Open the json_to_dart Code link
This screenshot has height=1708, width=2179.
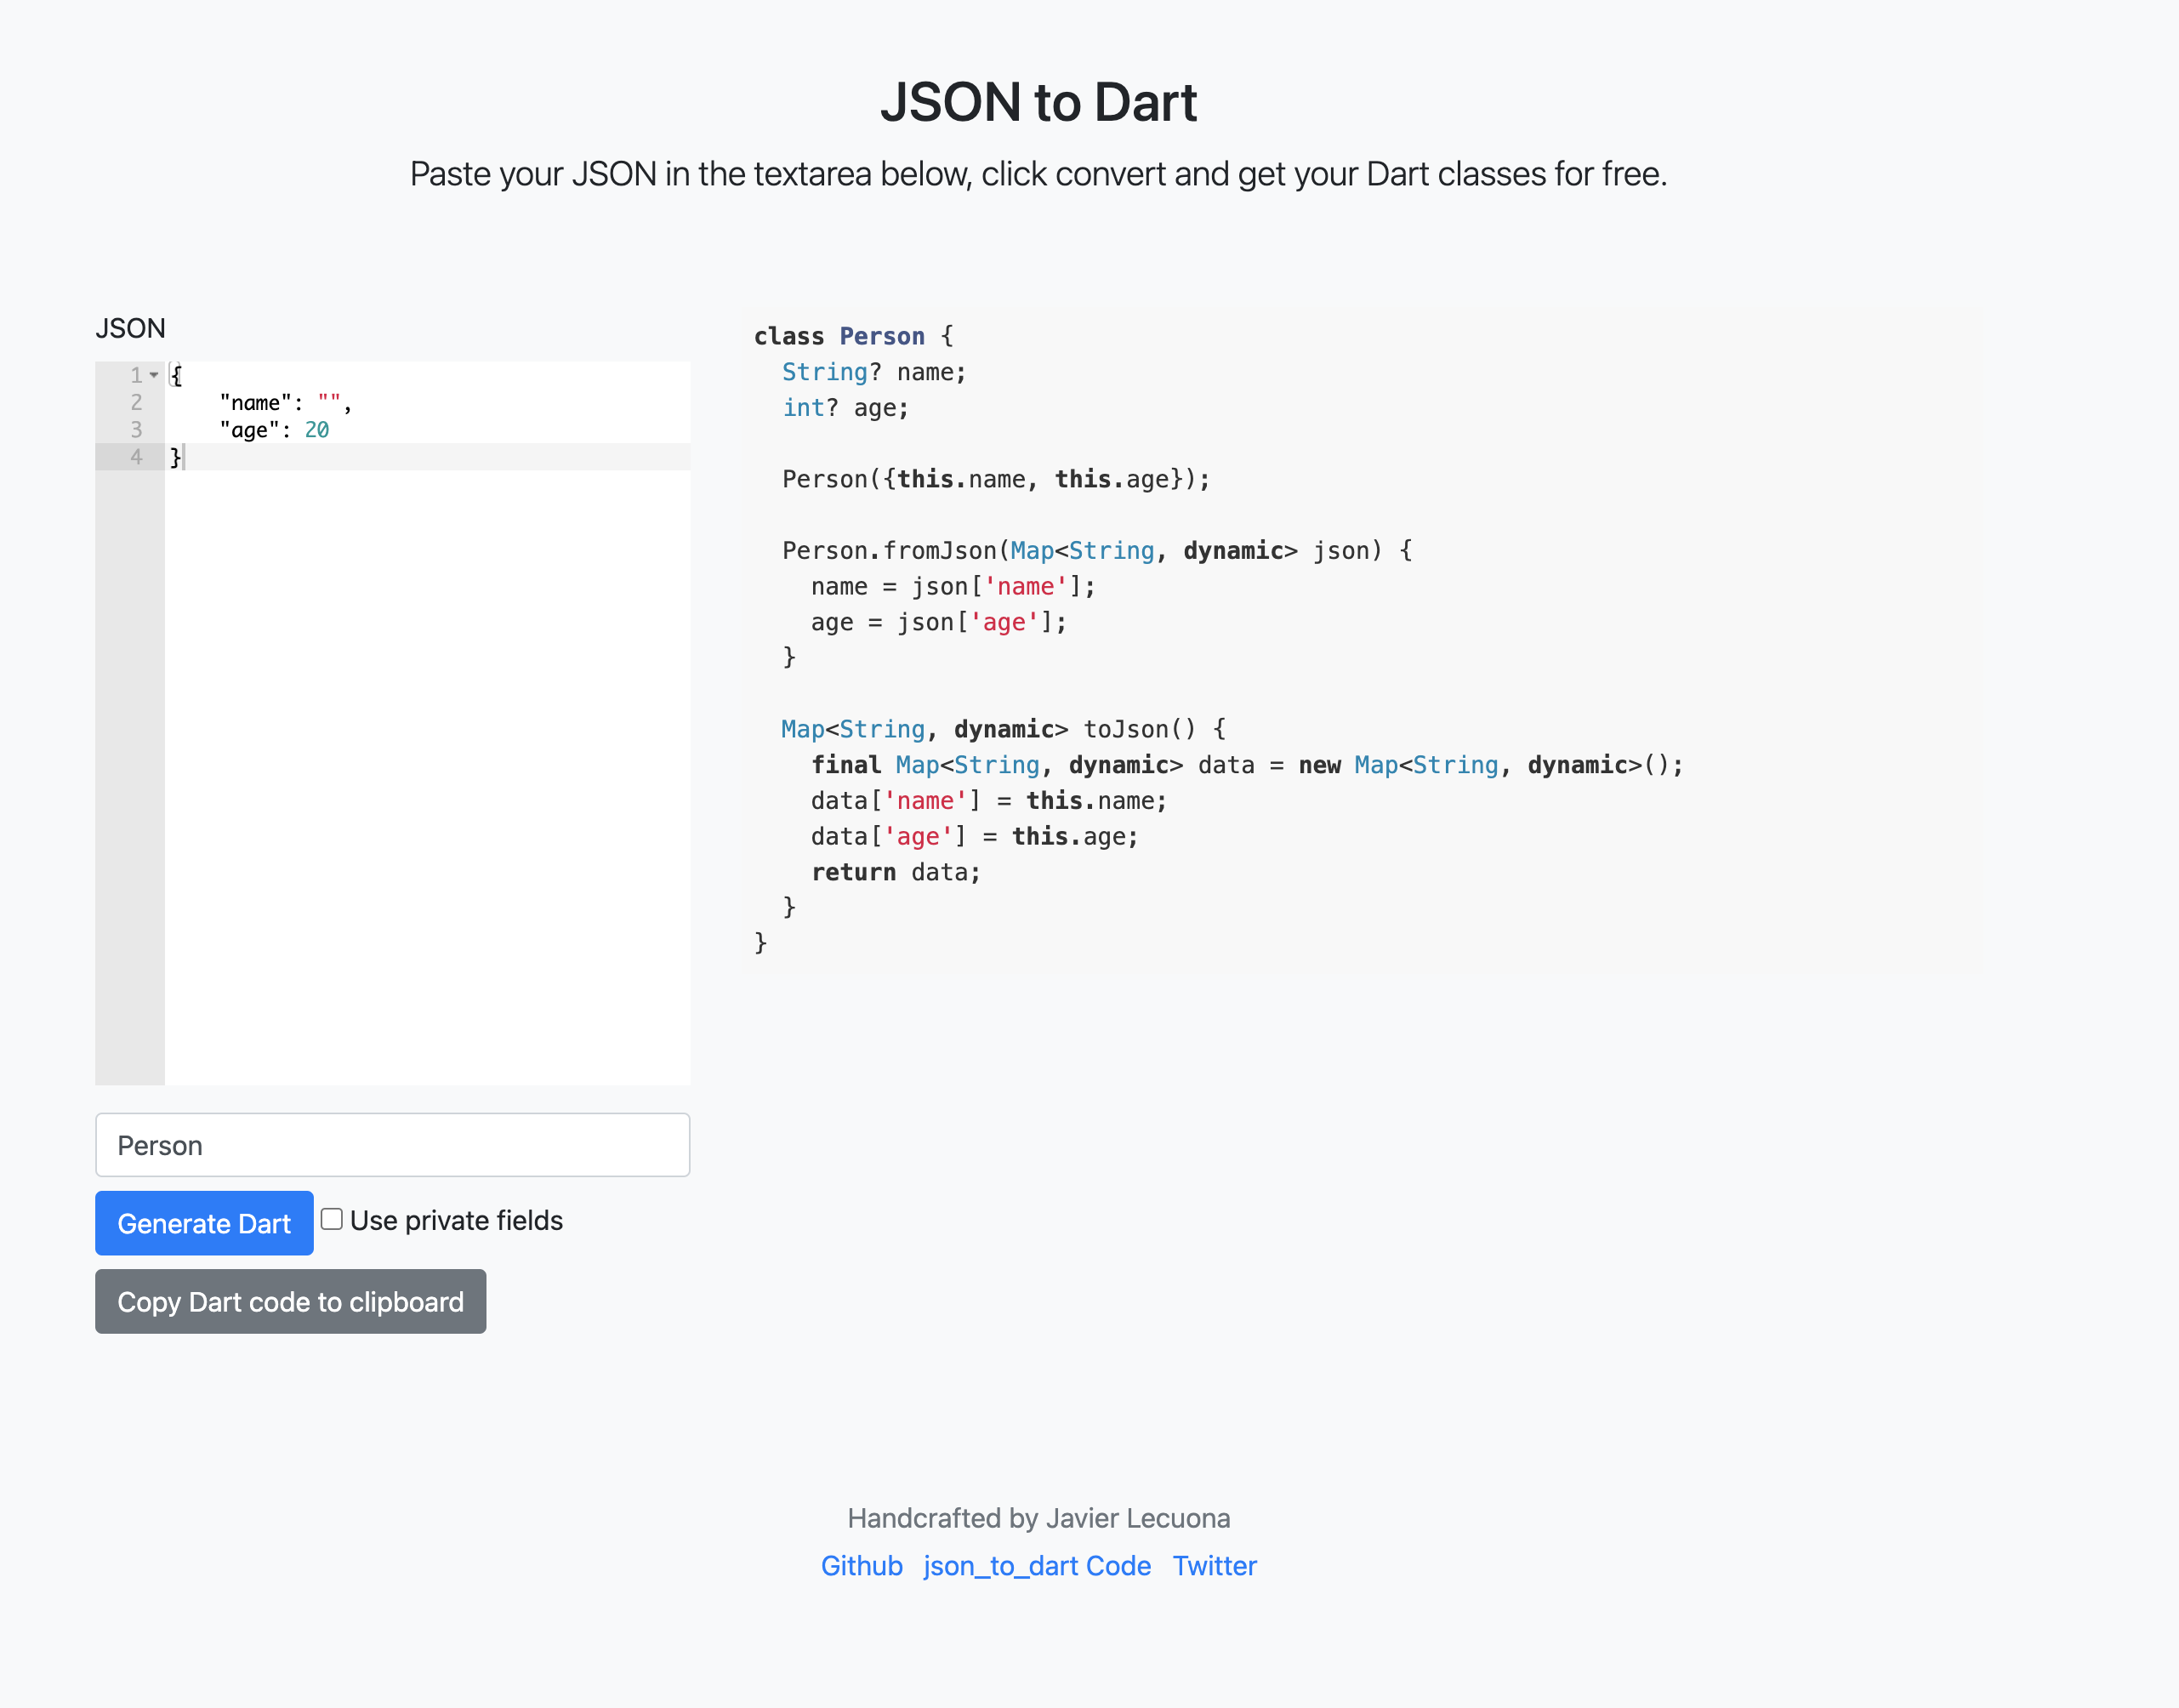[1036, 1566]
